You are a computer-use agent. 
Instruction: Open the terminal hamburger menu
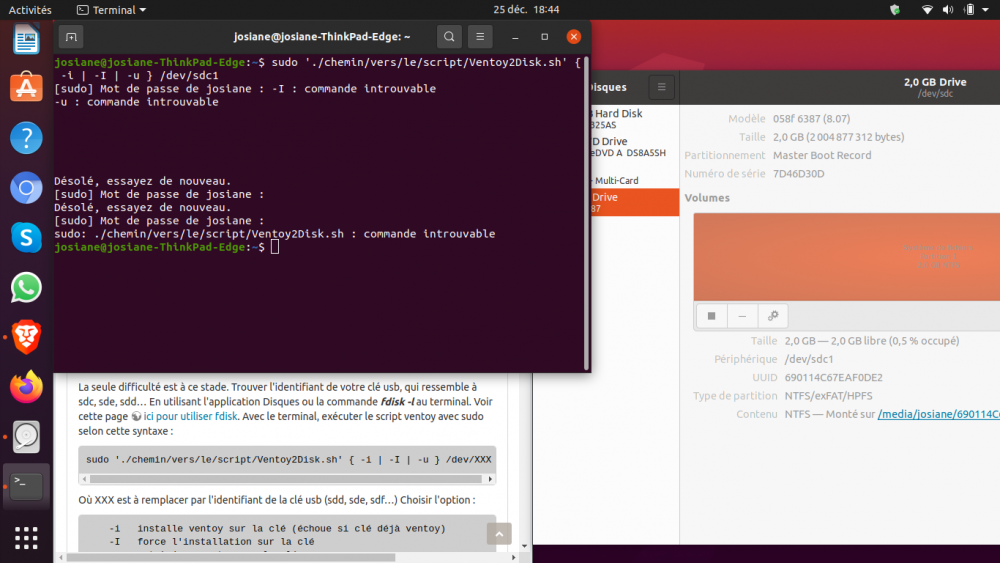pos(480,37)
